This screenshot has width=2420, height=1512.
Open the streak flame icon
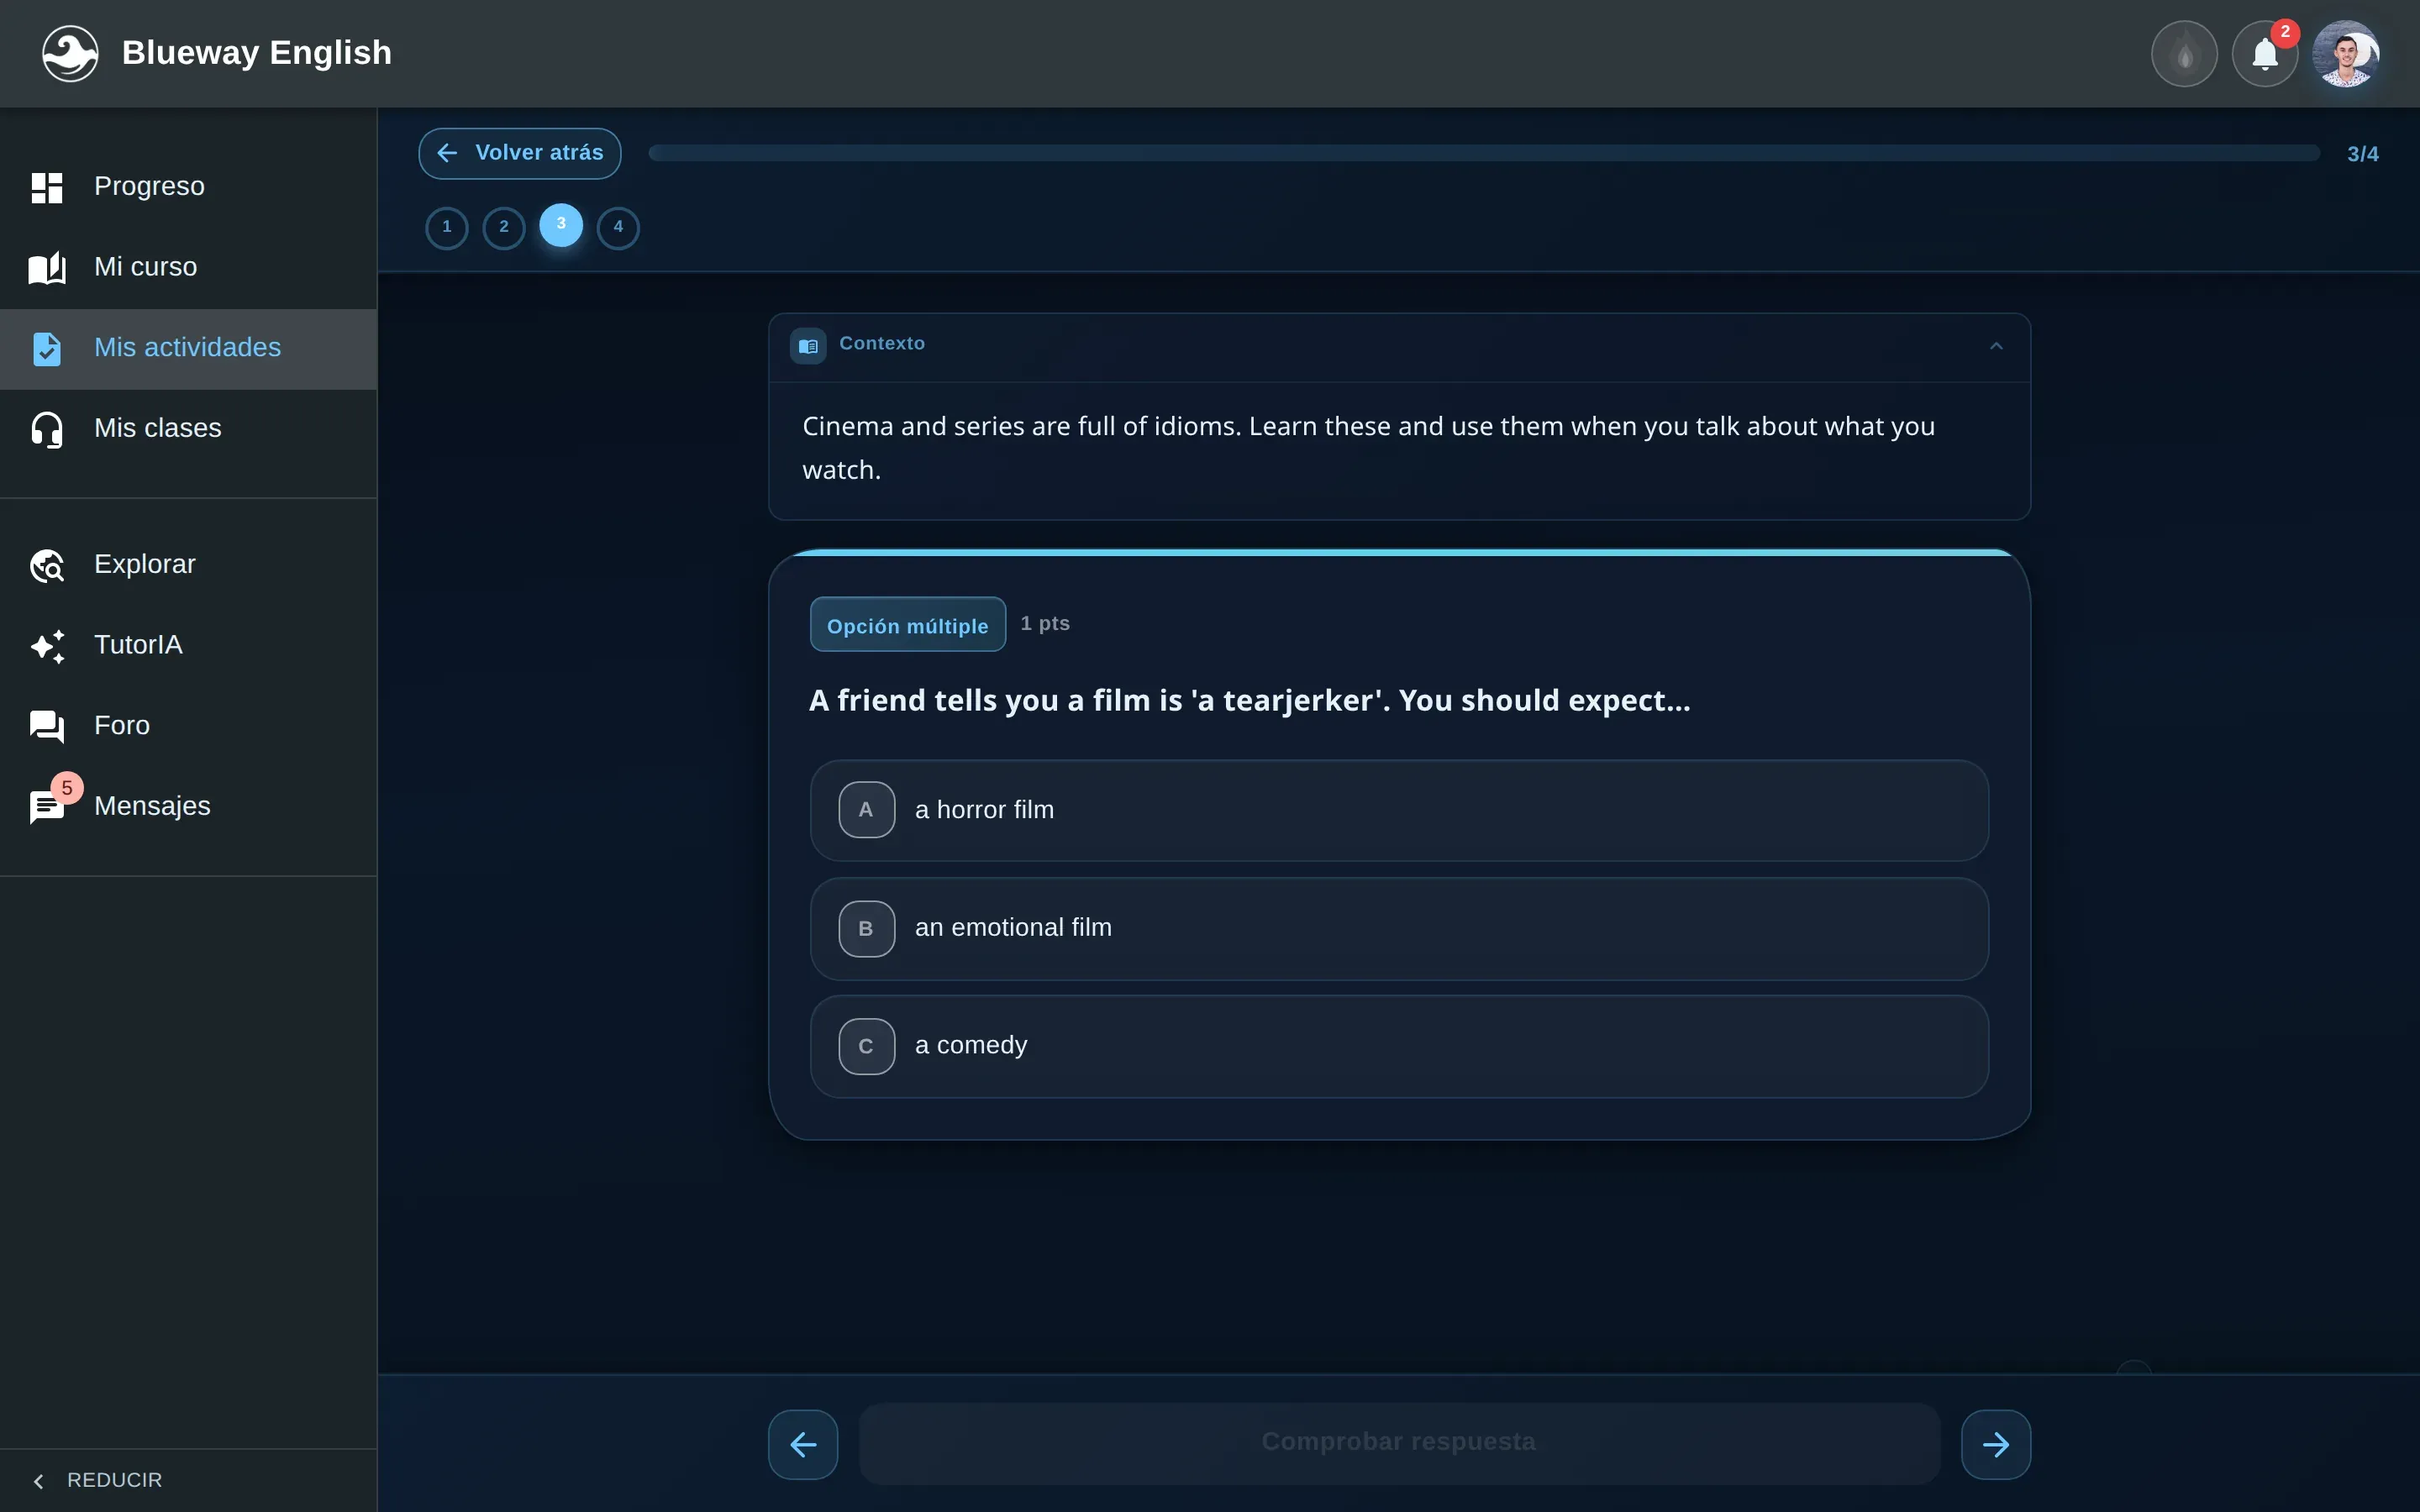[x=2184, y=54]
